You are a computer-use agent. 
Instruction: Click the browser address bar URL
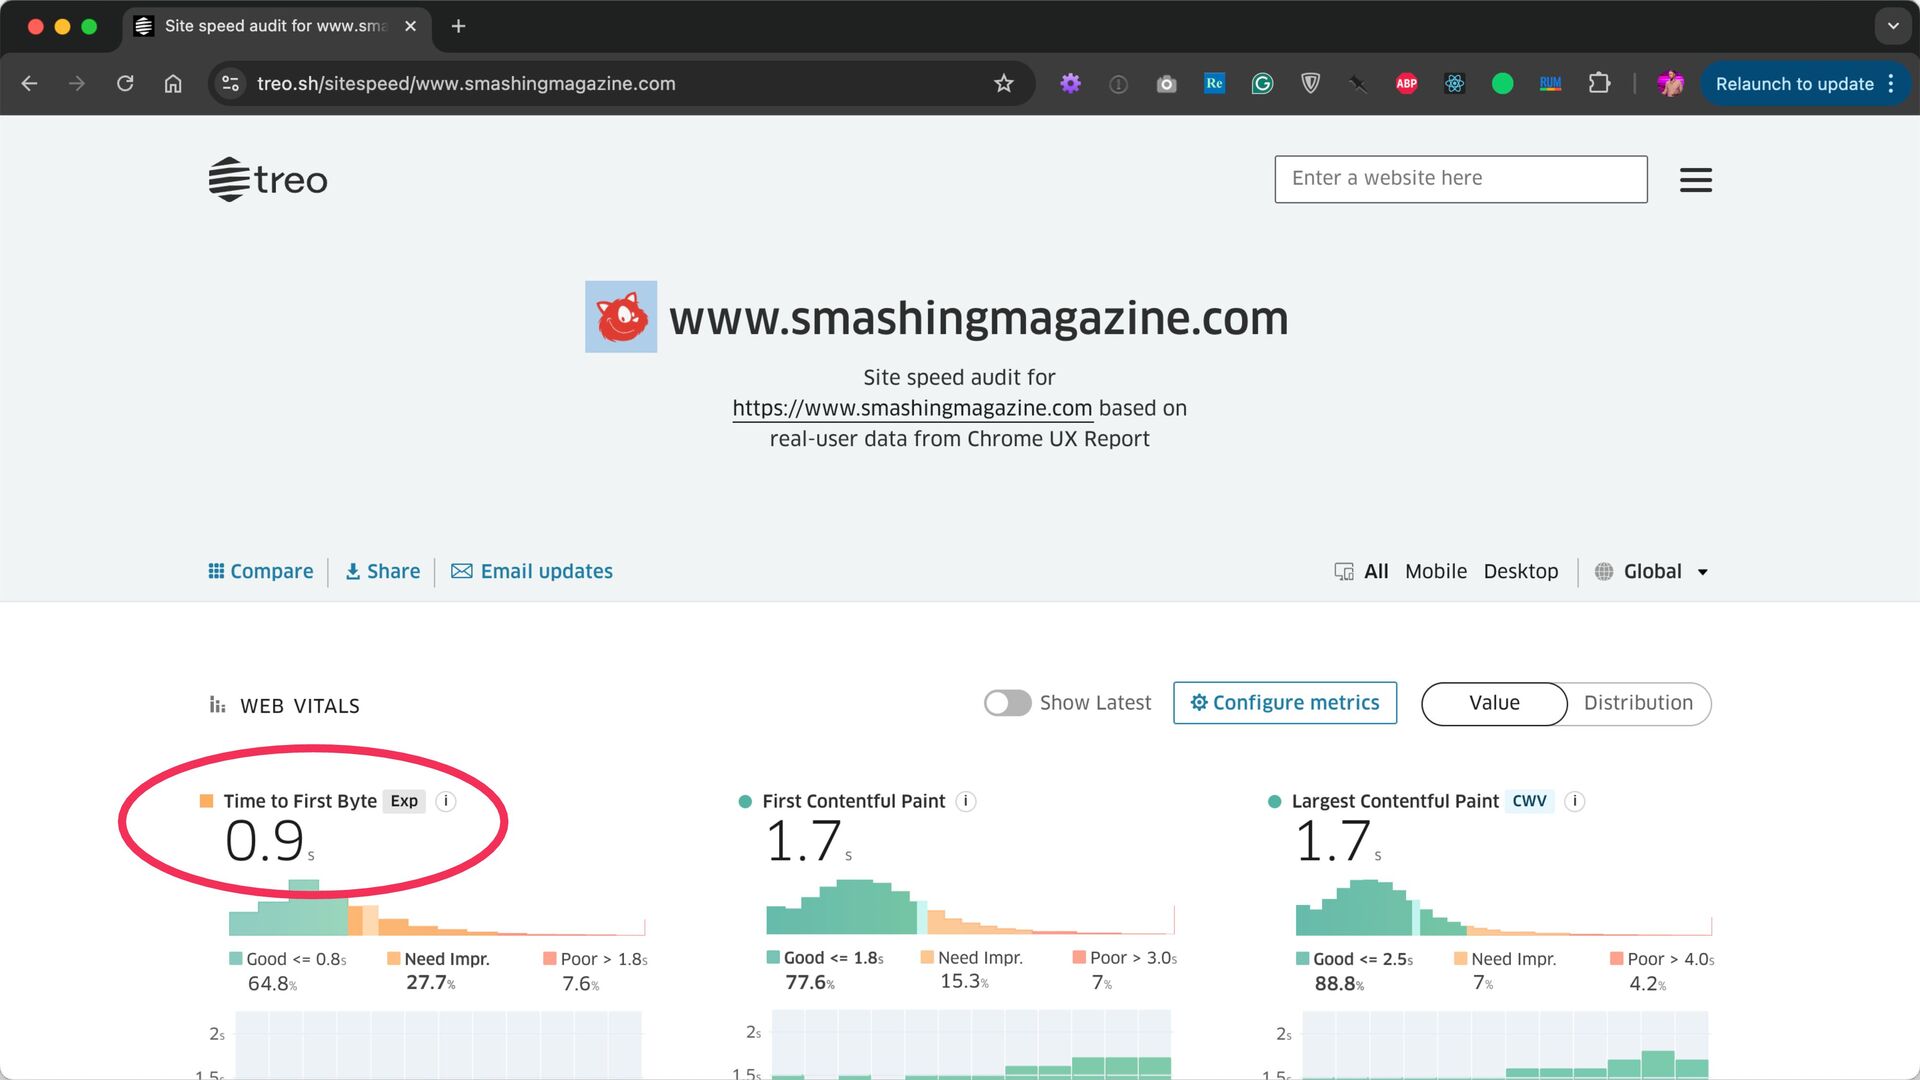click(466, 84)
